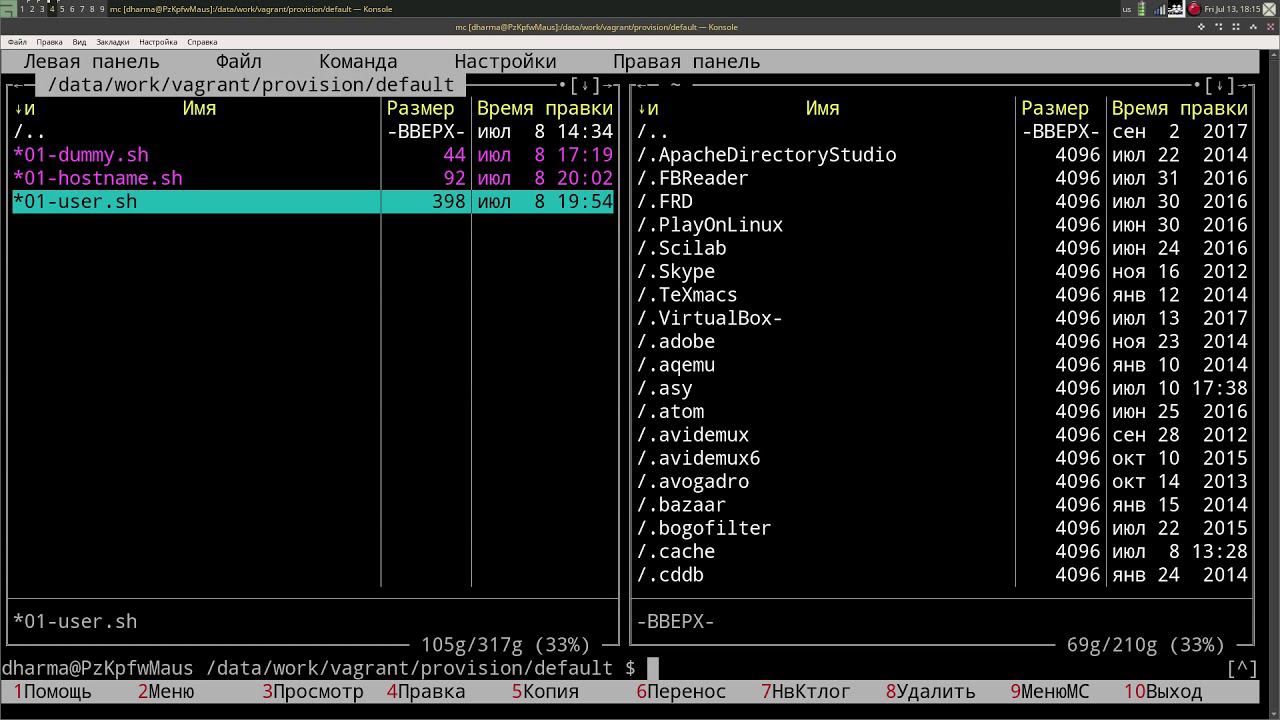Sort left panel by Время правки column

[545, 108]
